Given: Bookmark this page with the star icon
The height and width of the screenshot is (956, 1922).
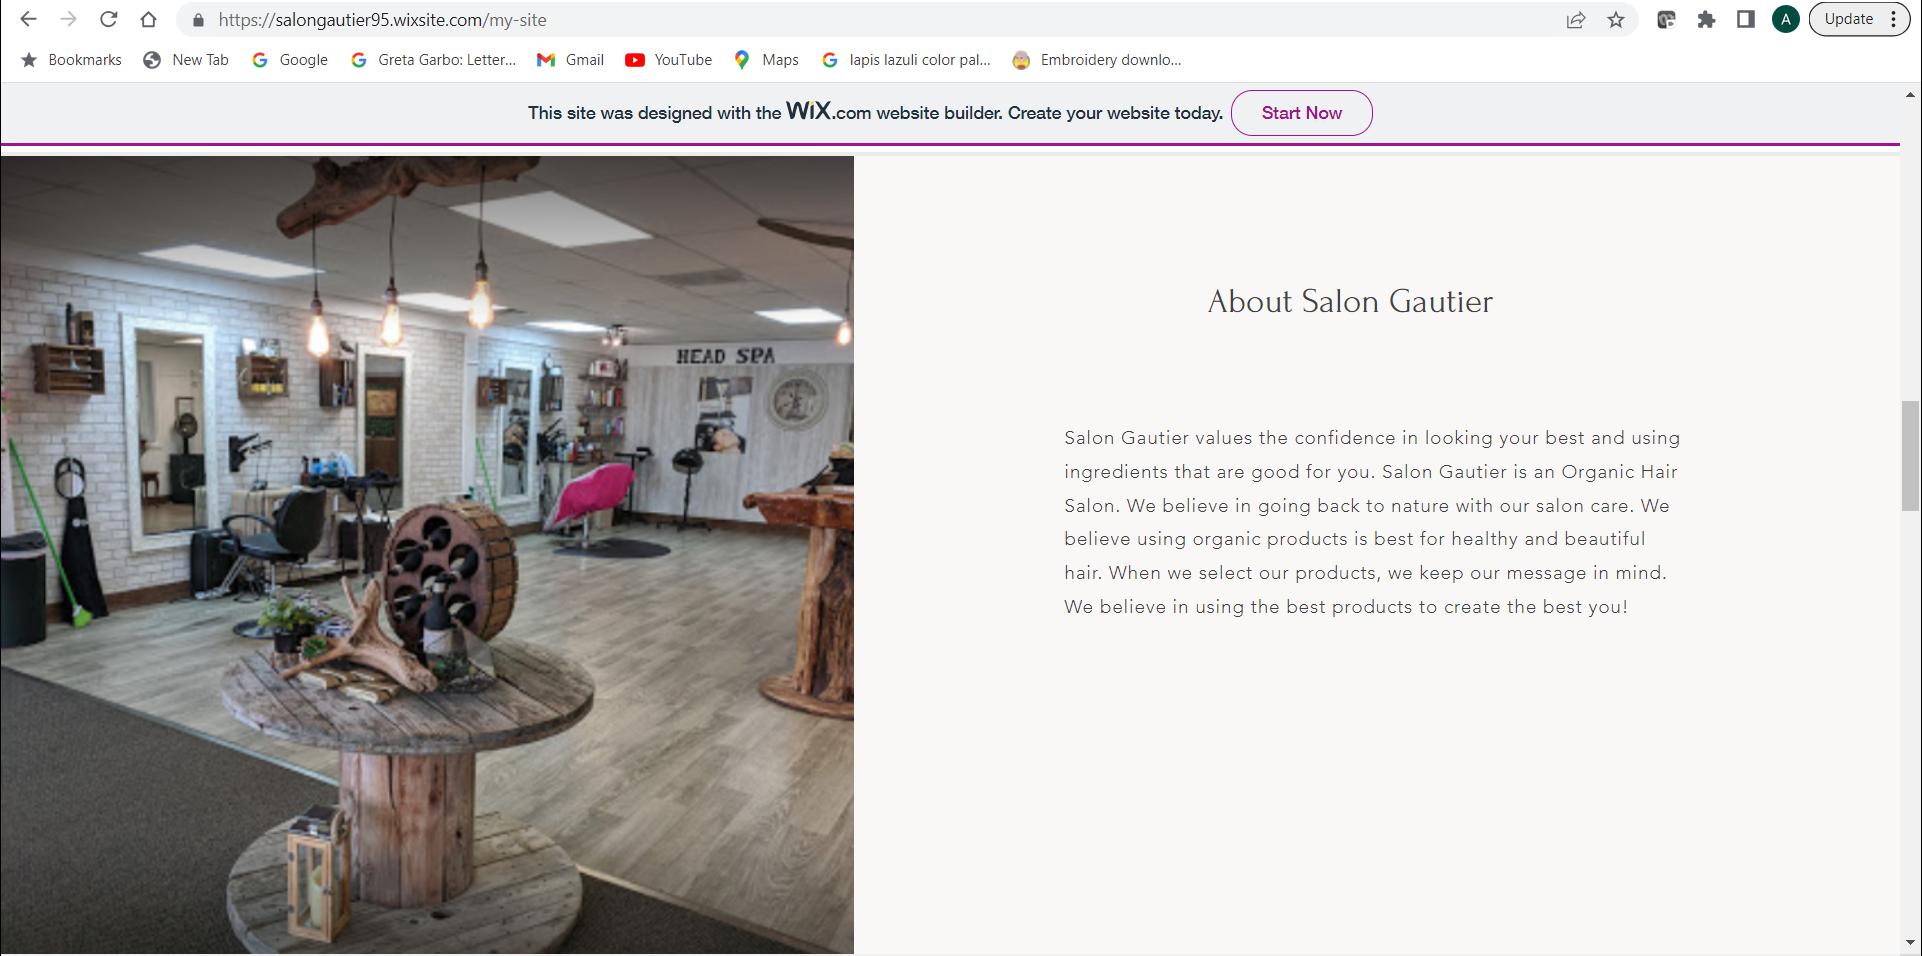Looking at the screenshot, I should pyautogui.click(x=1616, y=19).
